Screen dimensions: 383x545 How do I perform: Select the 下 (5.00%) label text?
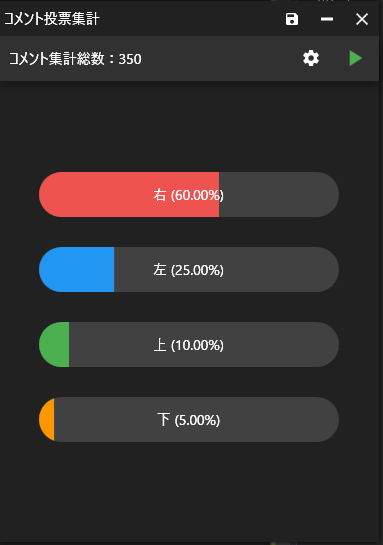(189, 420)
